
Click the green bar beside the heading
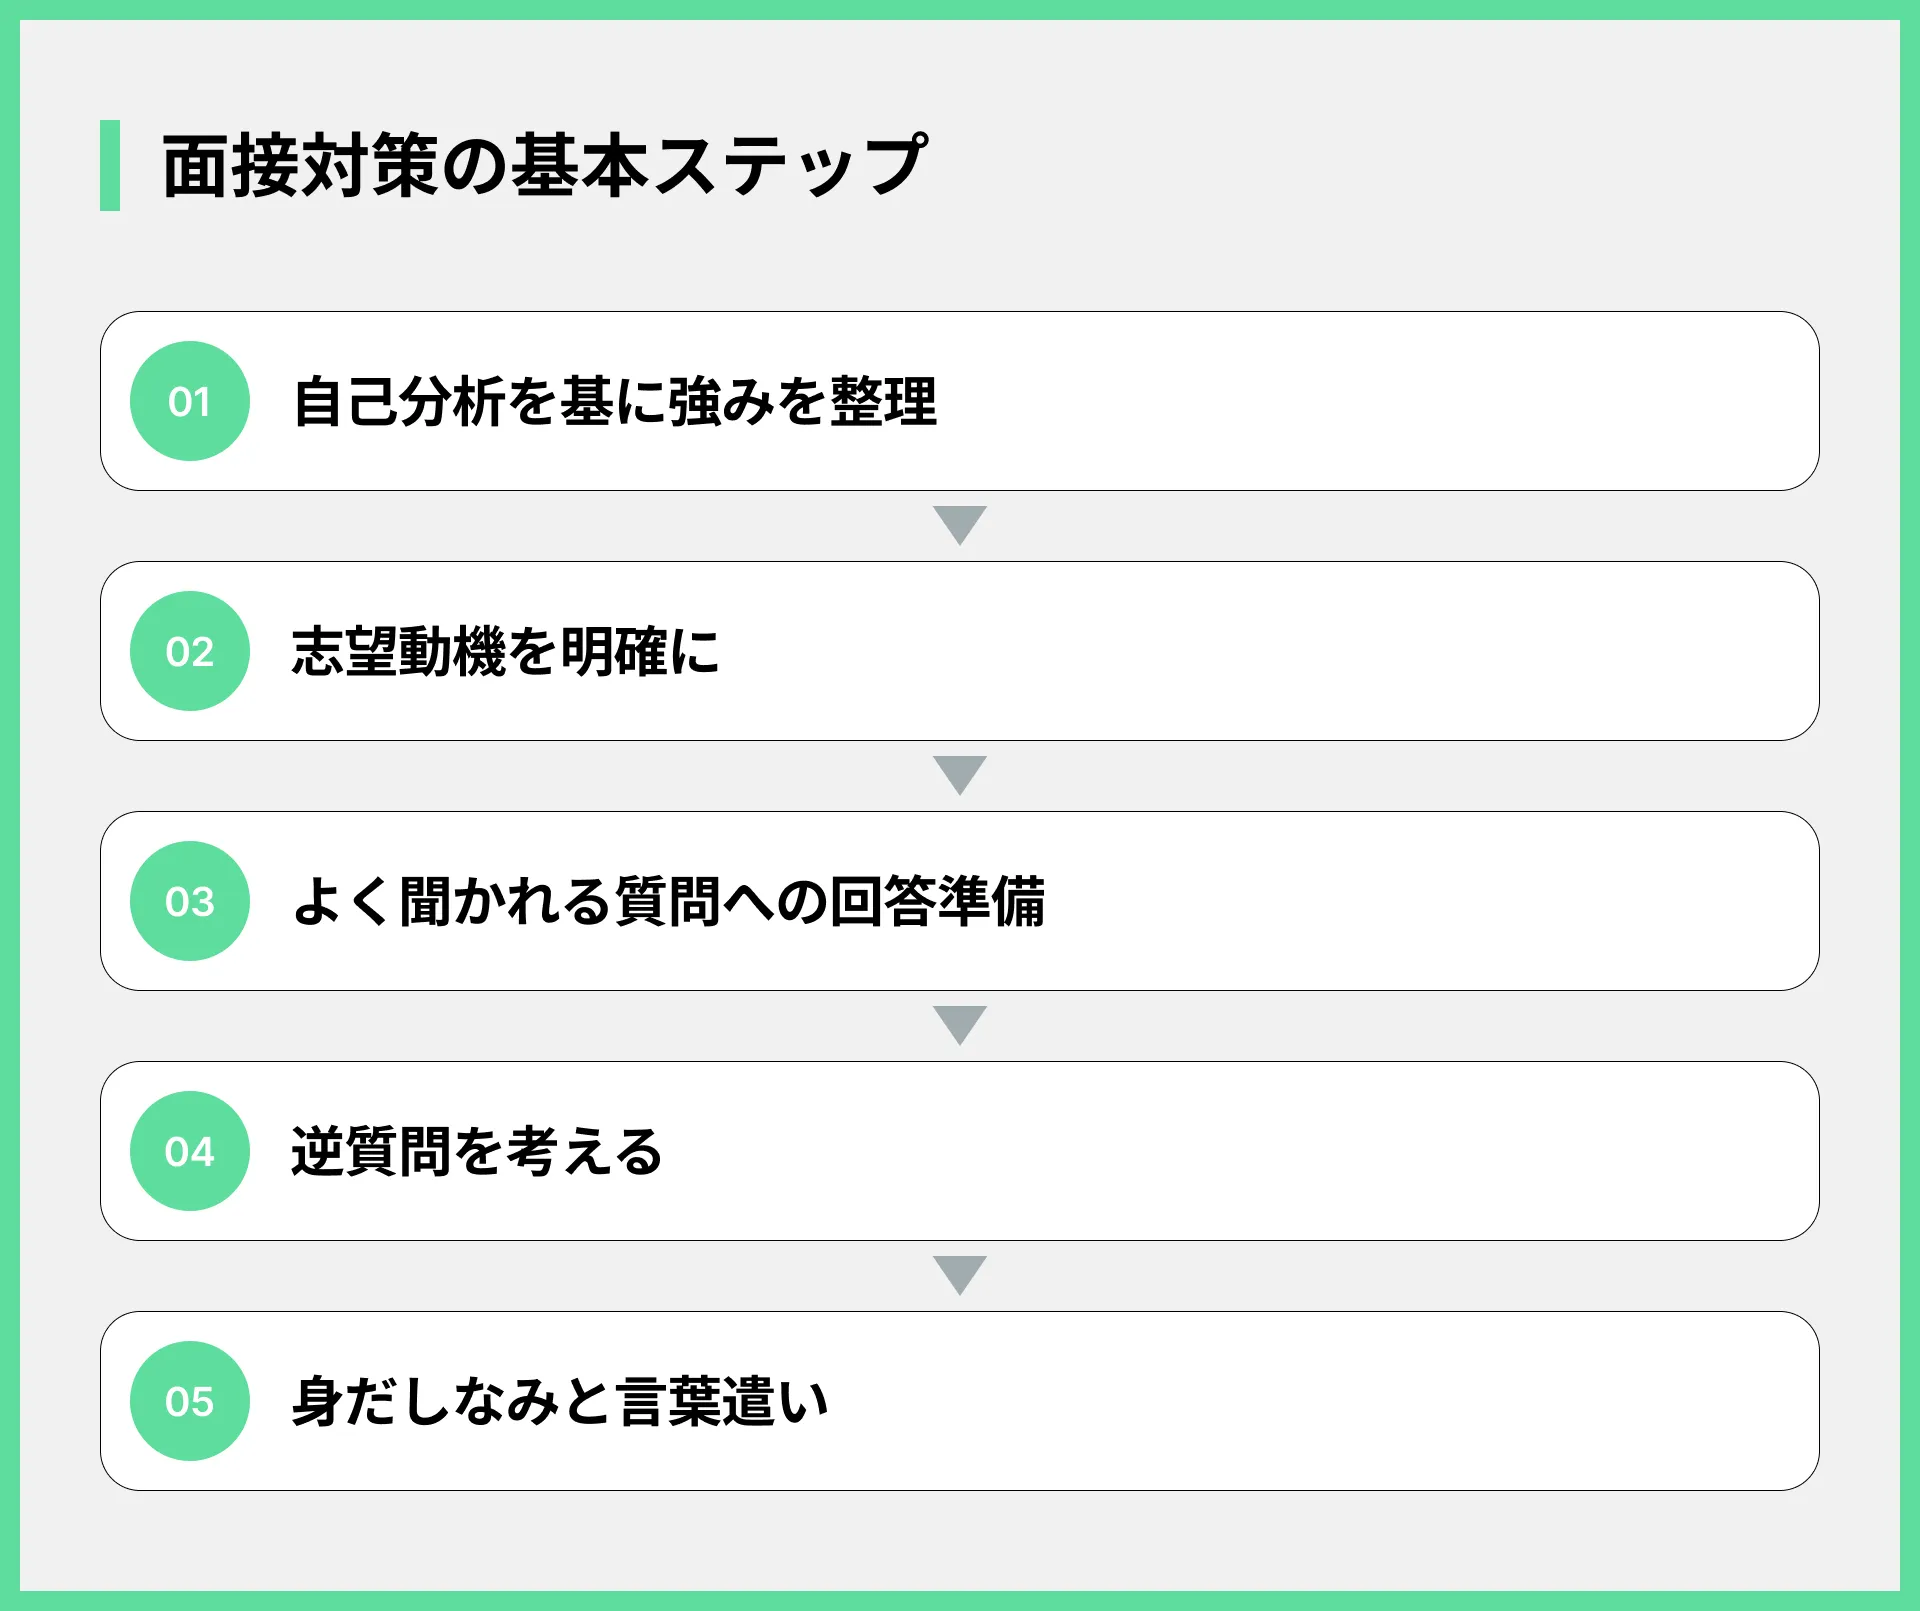click(x=110, y=165)
